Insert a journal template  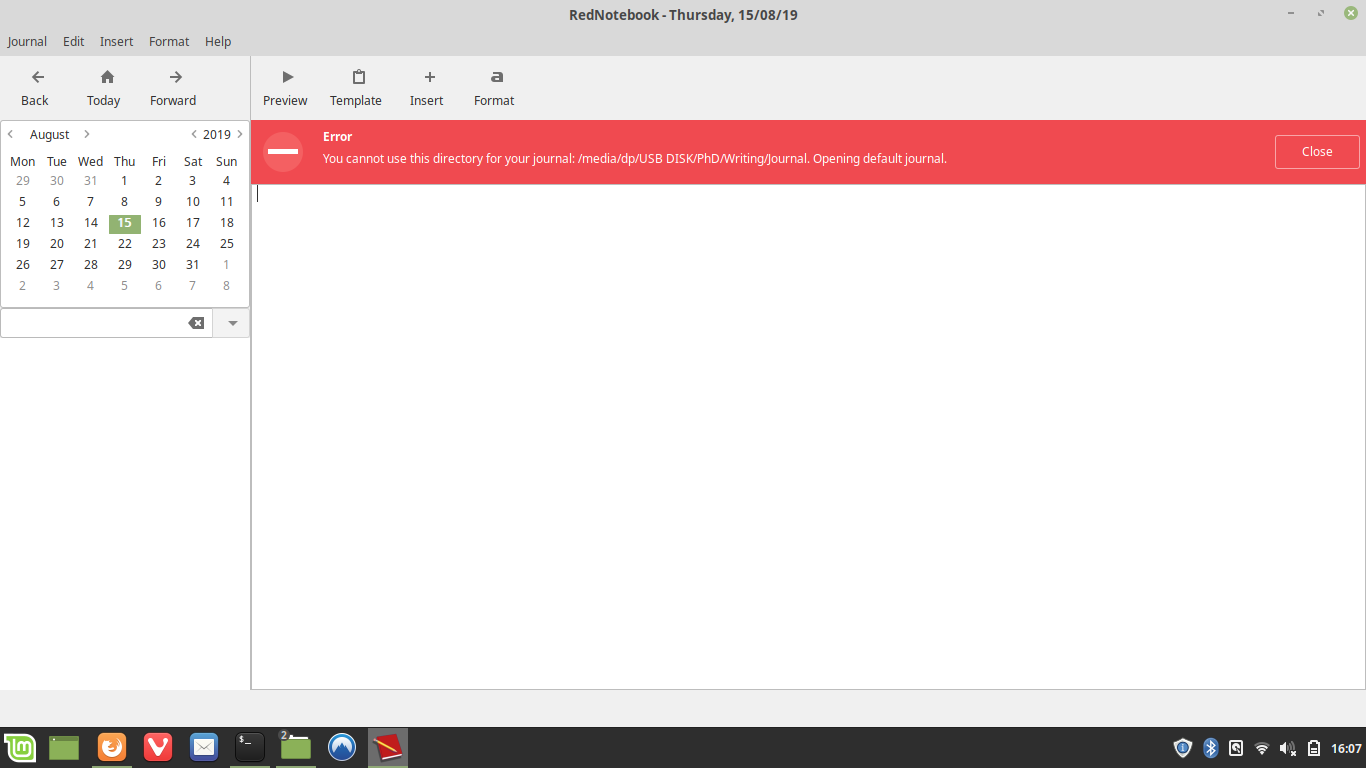(356, 87)
